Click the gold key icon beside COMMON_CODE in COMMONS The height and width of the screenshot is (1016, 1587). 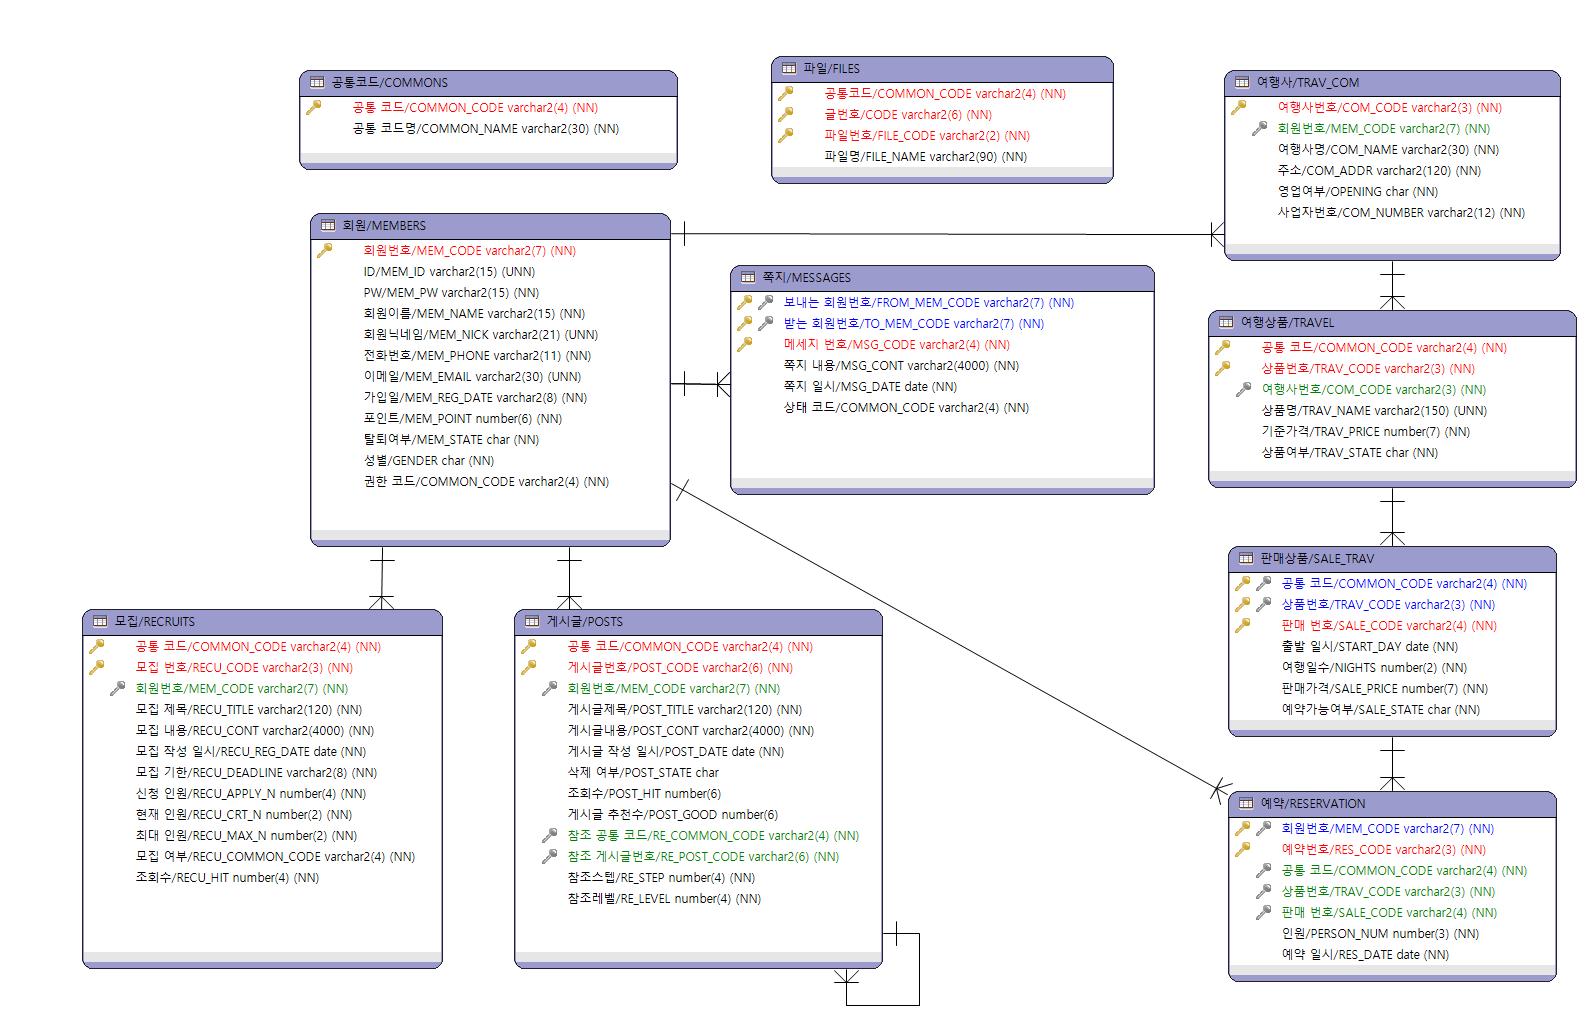314,107
